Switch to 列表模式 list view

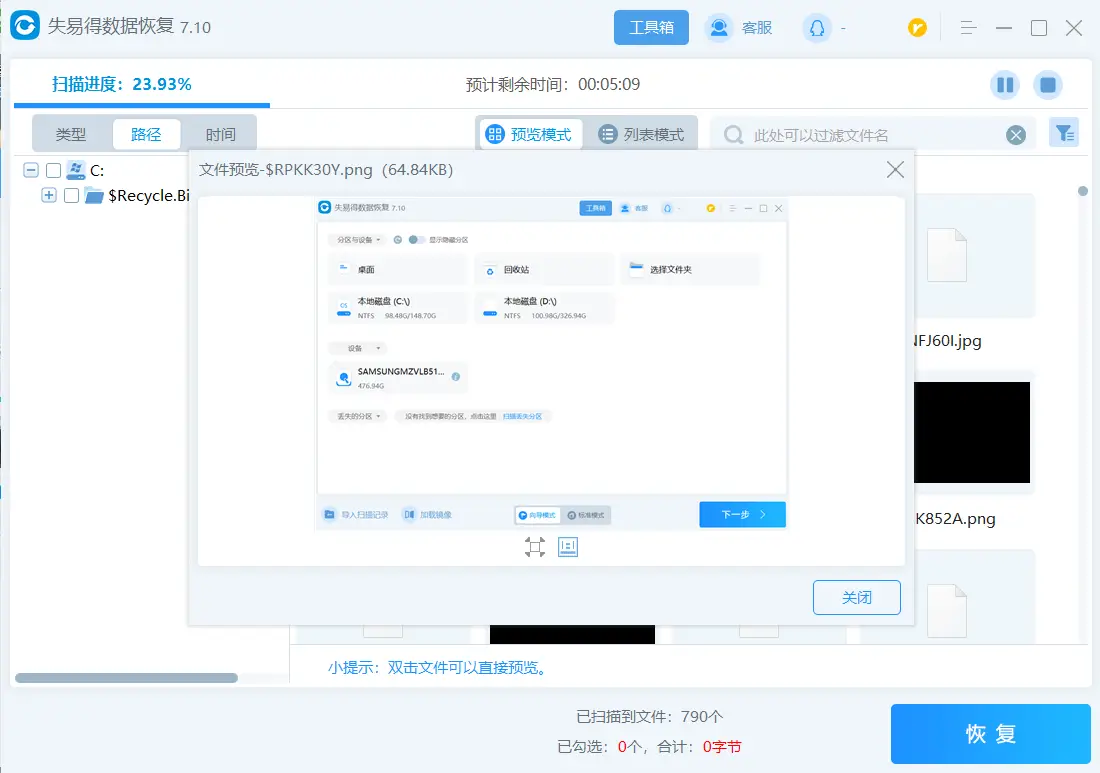641,135
